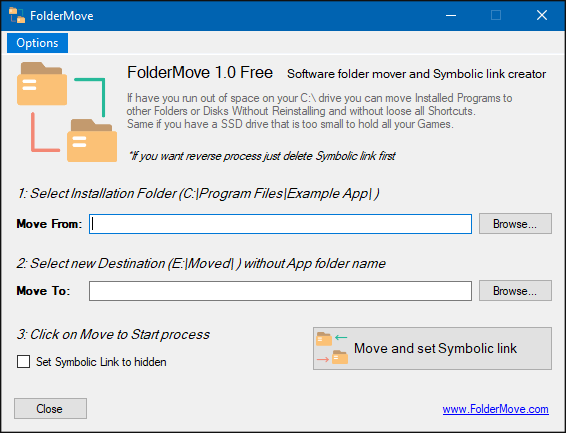Enable Set Symbolic Link to hidden checkbox
566x433 pixels.
23,362
